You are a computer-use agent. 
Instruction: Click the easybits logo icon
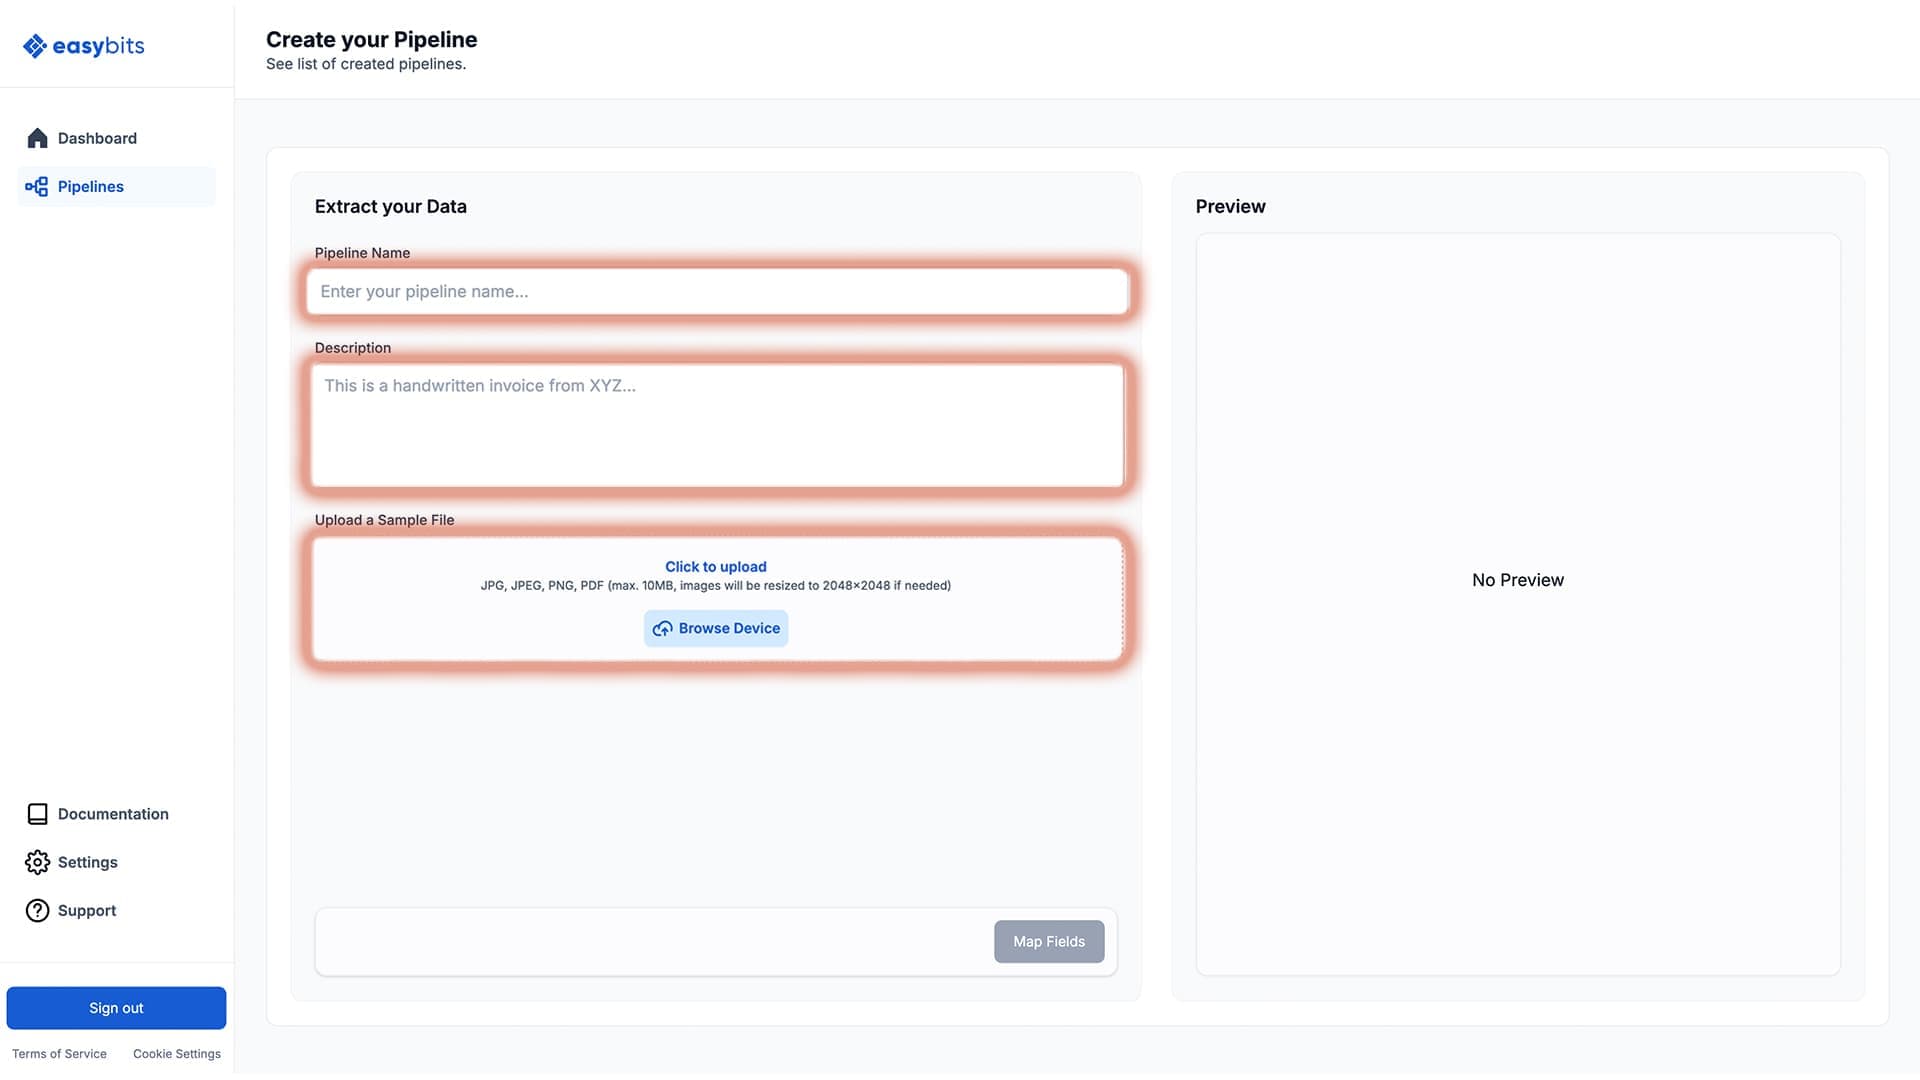pos(35,46)
